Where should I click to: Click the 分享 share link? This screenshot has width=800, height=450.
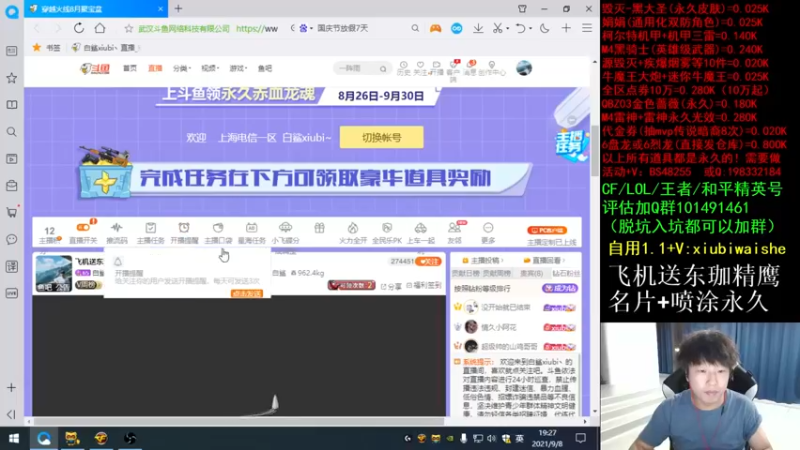tap(391, 287)
